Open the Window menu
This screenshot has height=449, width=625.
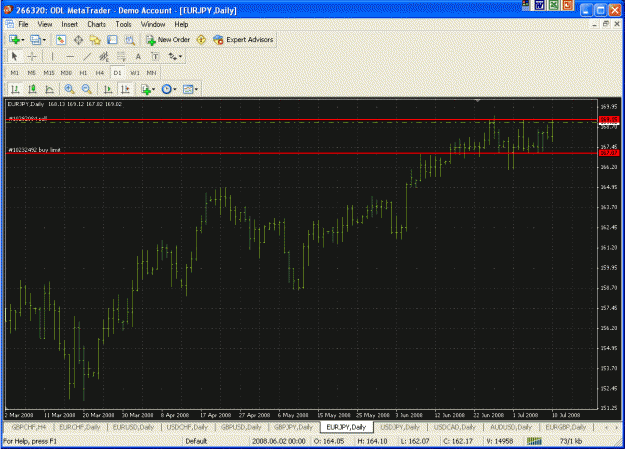pyautogui.click(x=153, y=24)
